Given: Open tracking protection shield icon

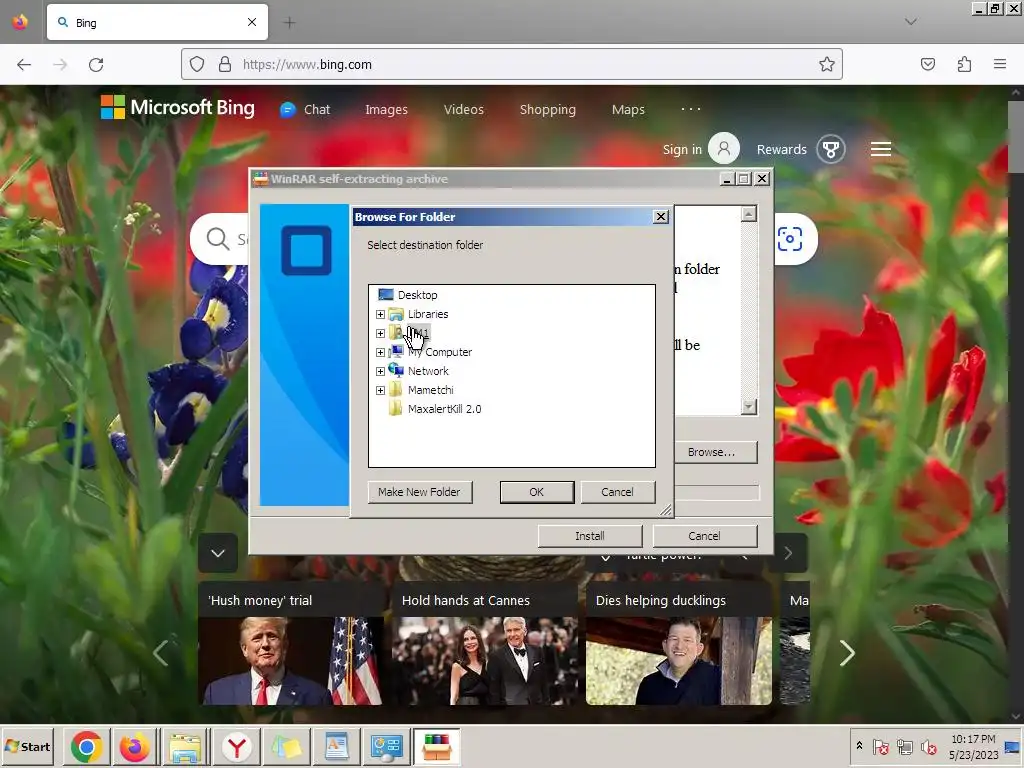Looking at the screenshot, I should [x=197, y=65].
